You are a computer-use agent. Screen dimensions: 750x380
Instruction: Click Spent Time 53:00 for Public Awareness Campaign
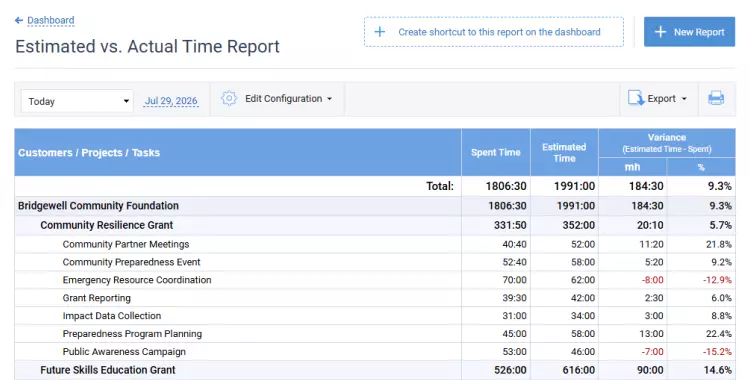(x=514, y=352)
